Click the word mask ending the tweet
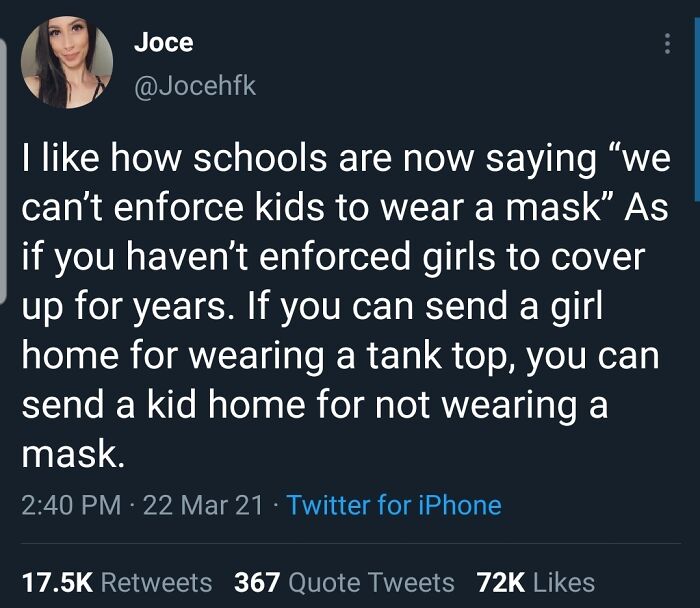Viewport: 700px width, 608px height. (73, 454)
